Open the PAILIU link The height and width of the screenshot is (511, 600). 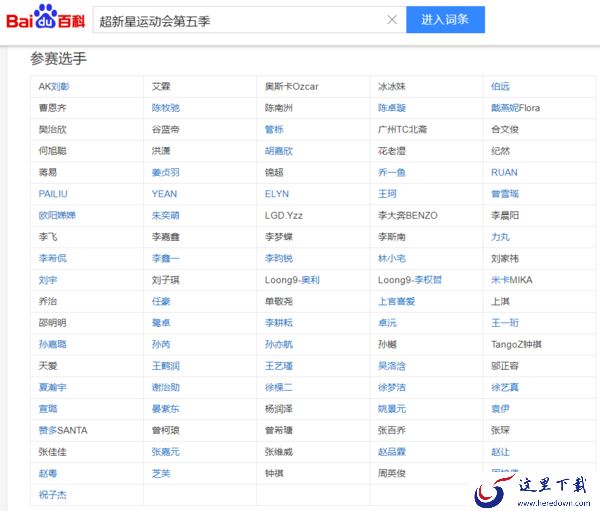(x=53, y=194)
